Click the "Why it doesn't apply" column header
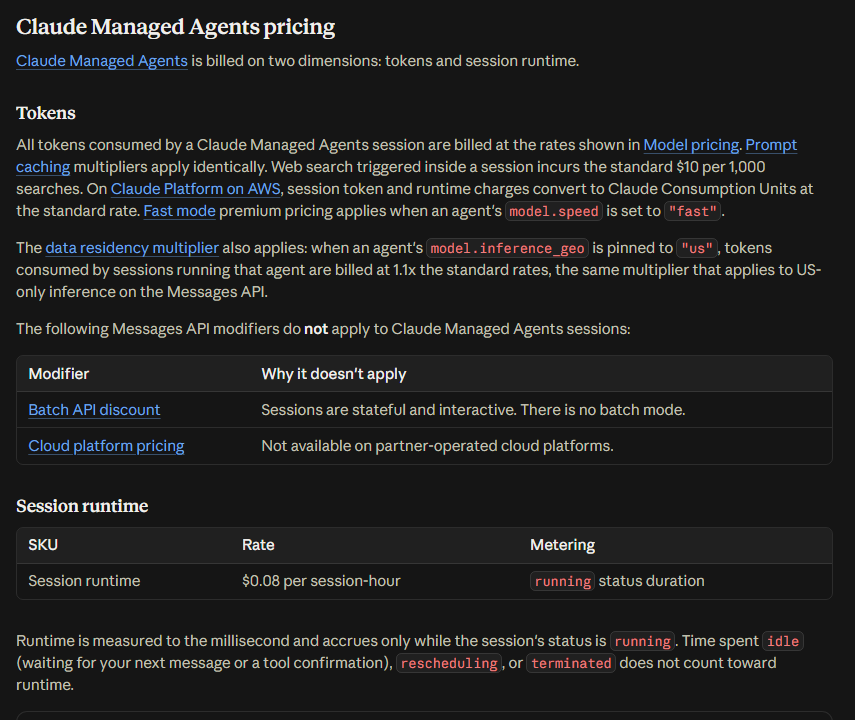Screen dimensions: 855x720 [x=334, y=374]
